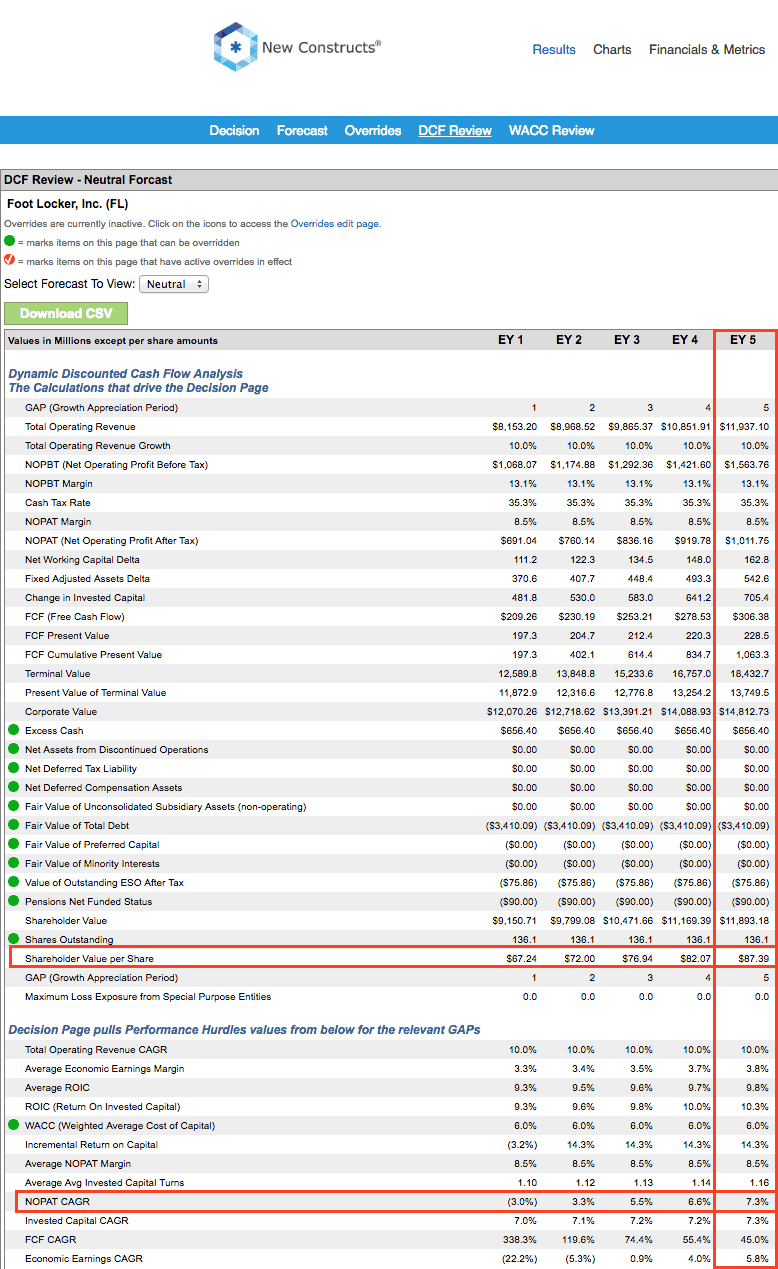Click the $14,812.73 corporate value
Screen dimensions: 778x1269
744,712
